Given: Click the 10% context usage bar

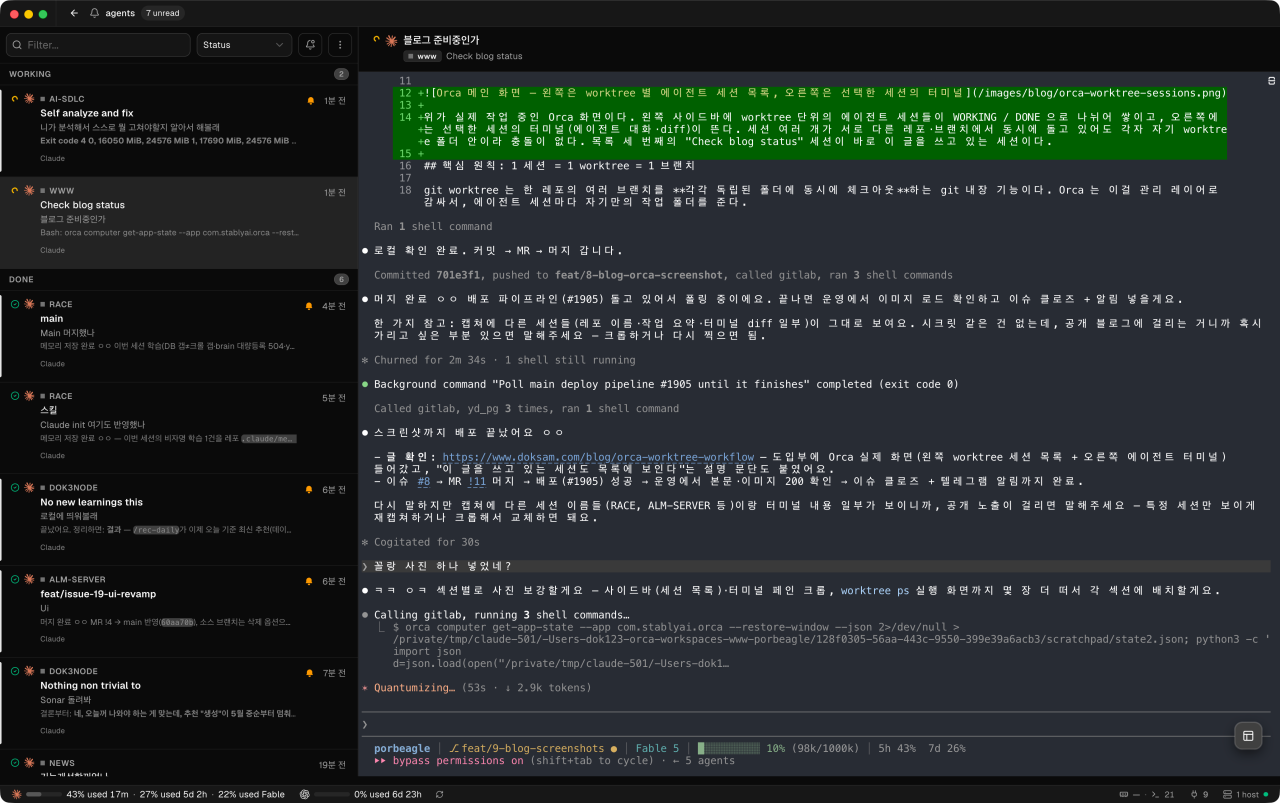Looking at the screenshot, I should click(x=729, y=748).
